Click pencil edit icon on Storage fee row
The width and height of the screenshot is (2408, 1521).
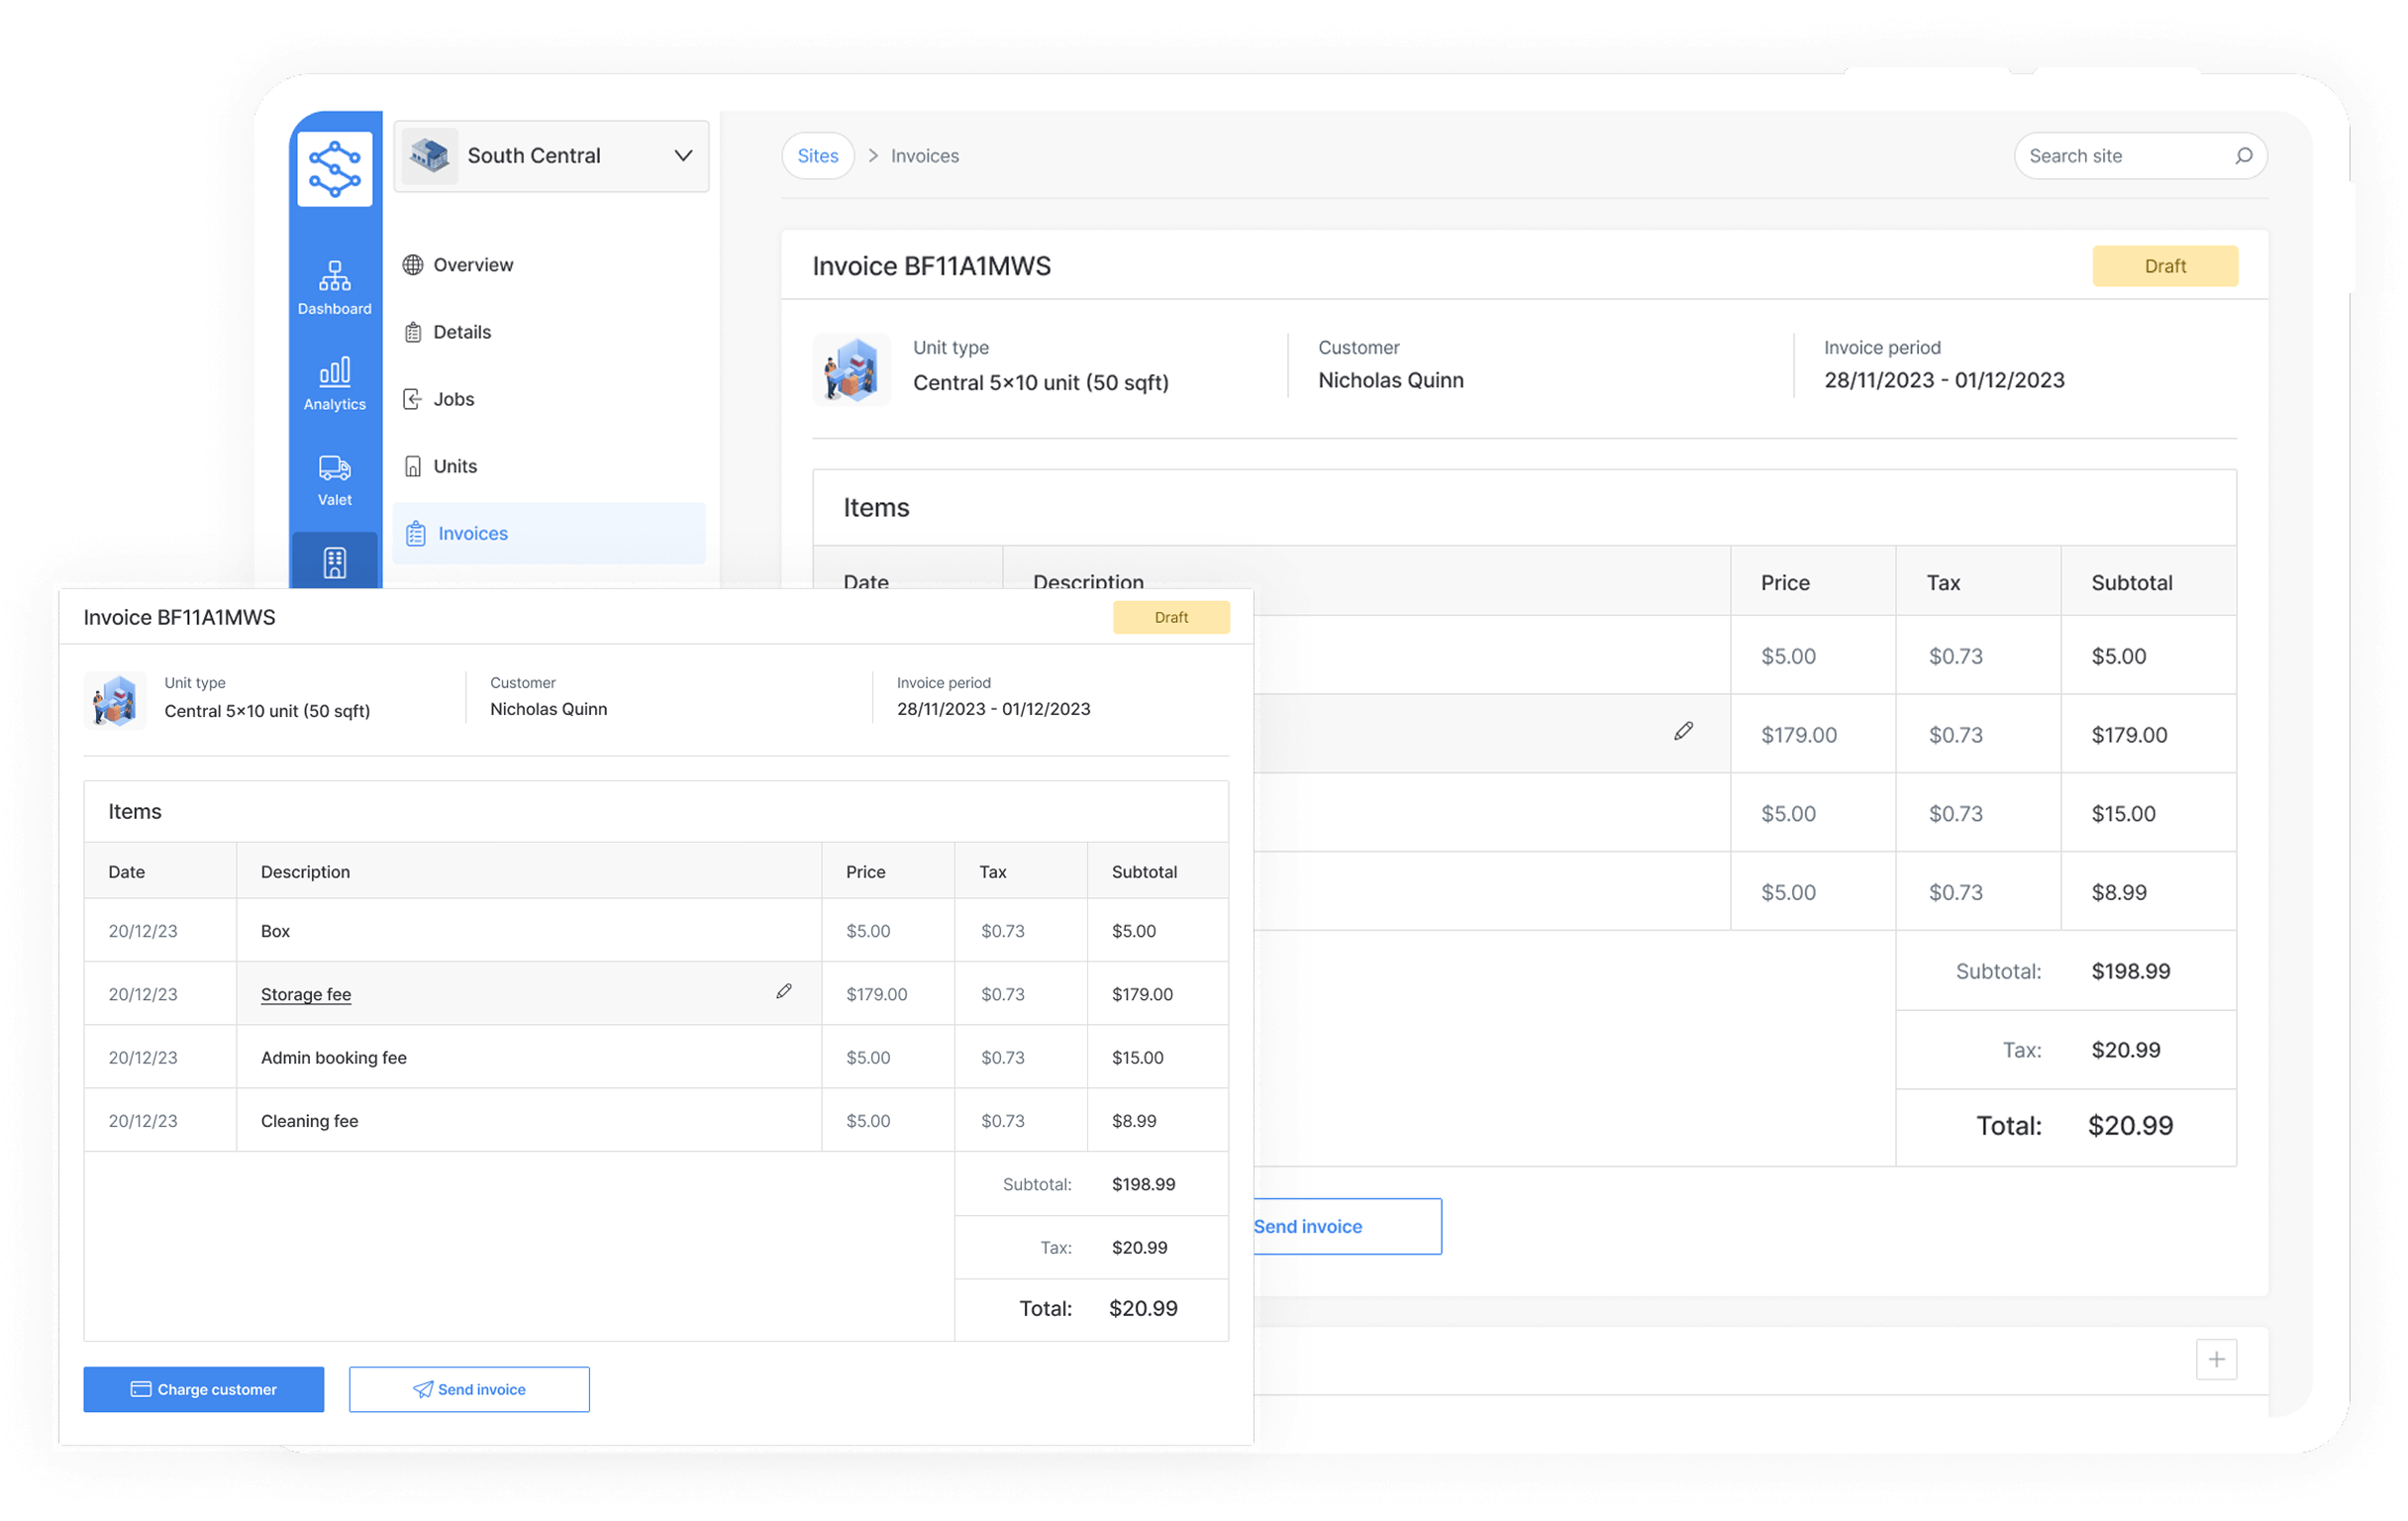pos(784,992)
